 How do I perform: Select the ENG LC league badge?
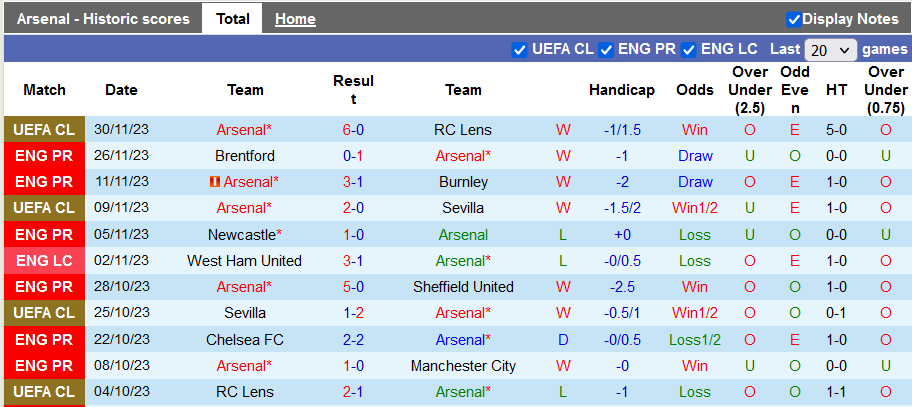44,261
